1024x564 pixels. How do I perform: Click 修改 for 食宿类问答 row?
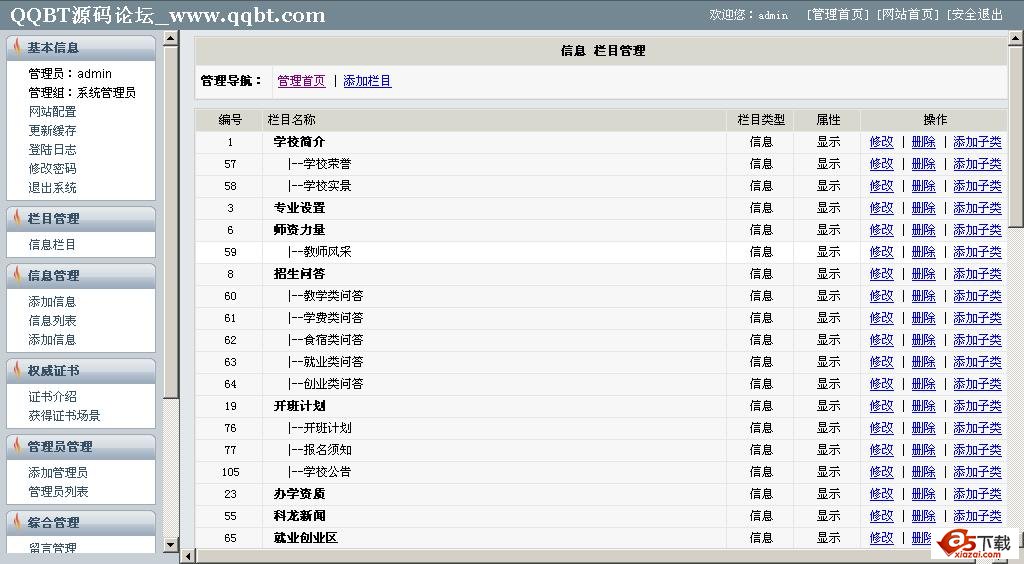[x=881, y=340]
